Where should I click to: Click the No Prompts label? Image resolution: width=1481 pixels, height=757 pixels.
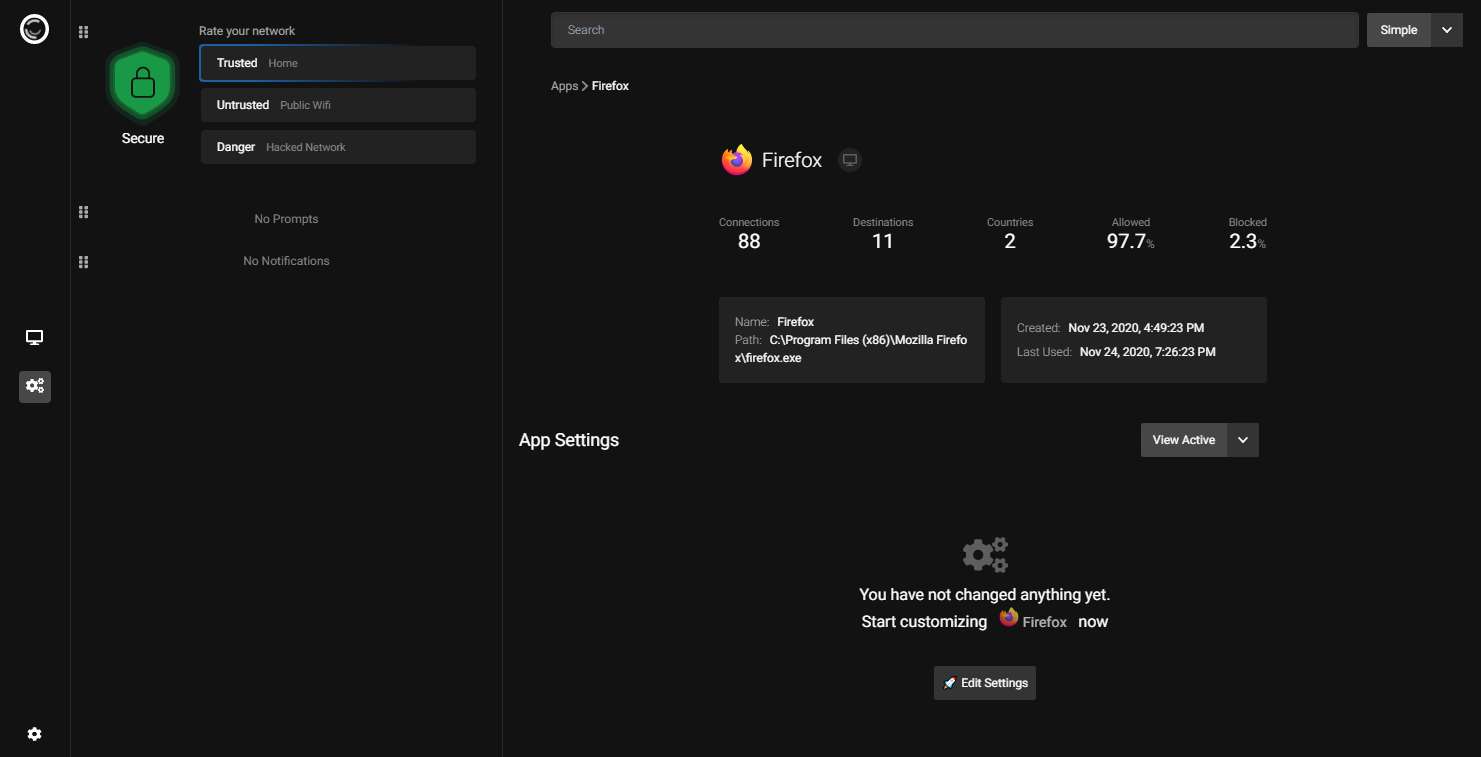[286, 219]
